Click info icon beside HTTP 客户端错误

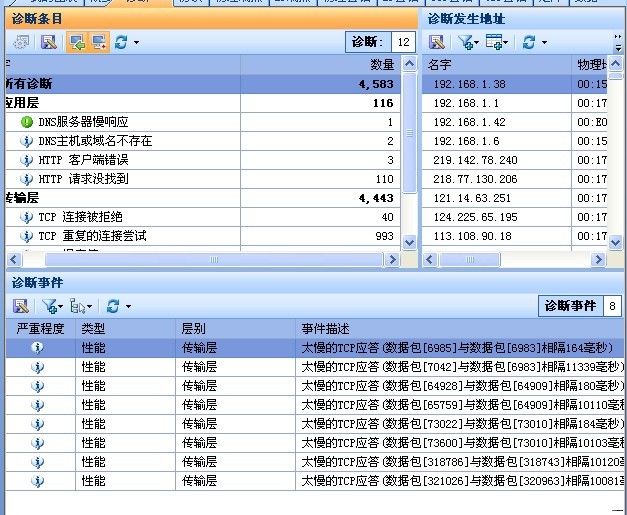tap(26, 160)
